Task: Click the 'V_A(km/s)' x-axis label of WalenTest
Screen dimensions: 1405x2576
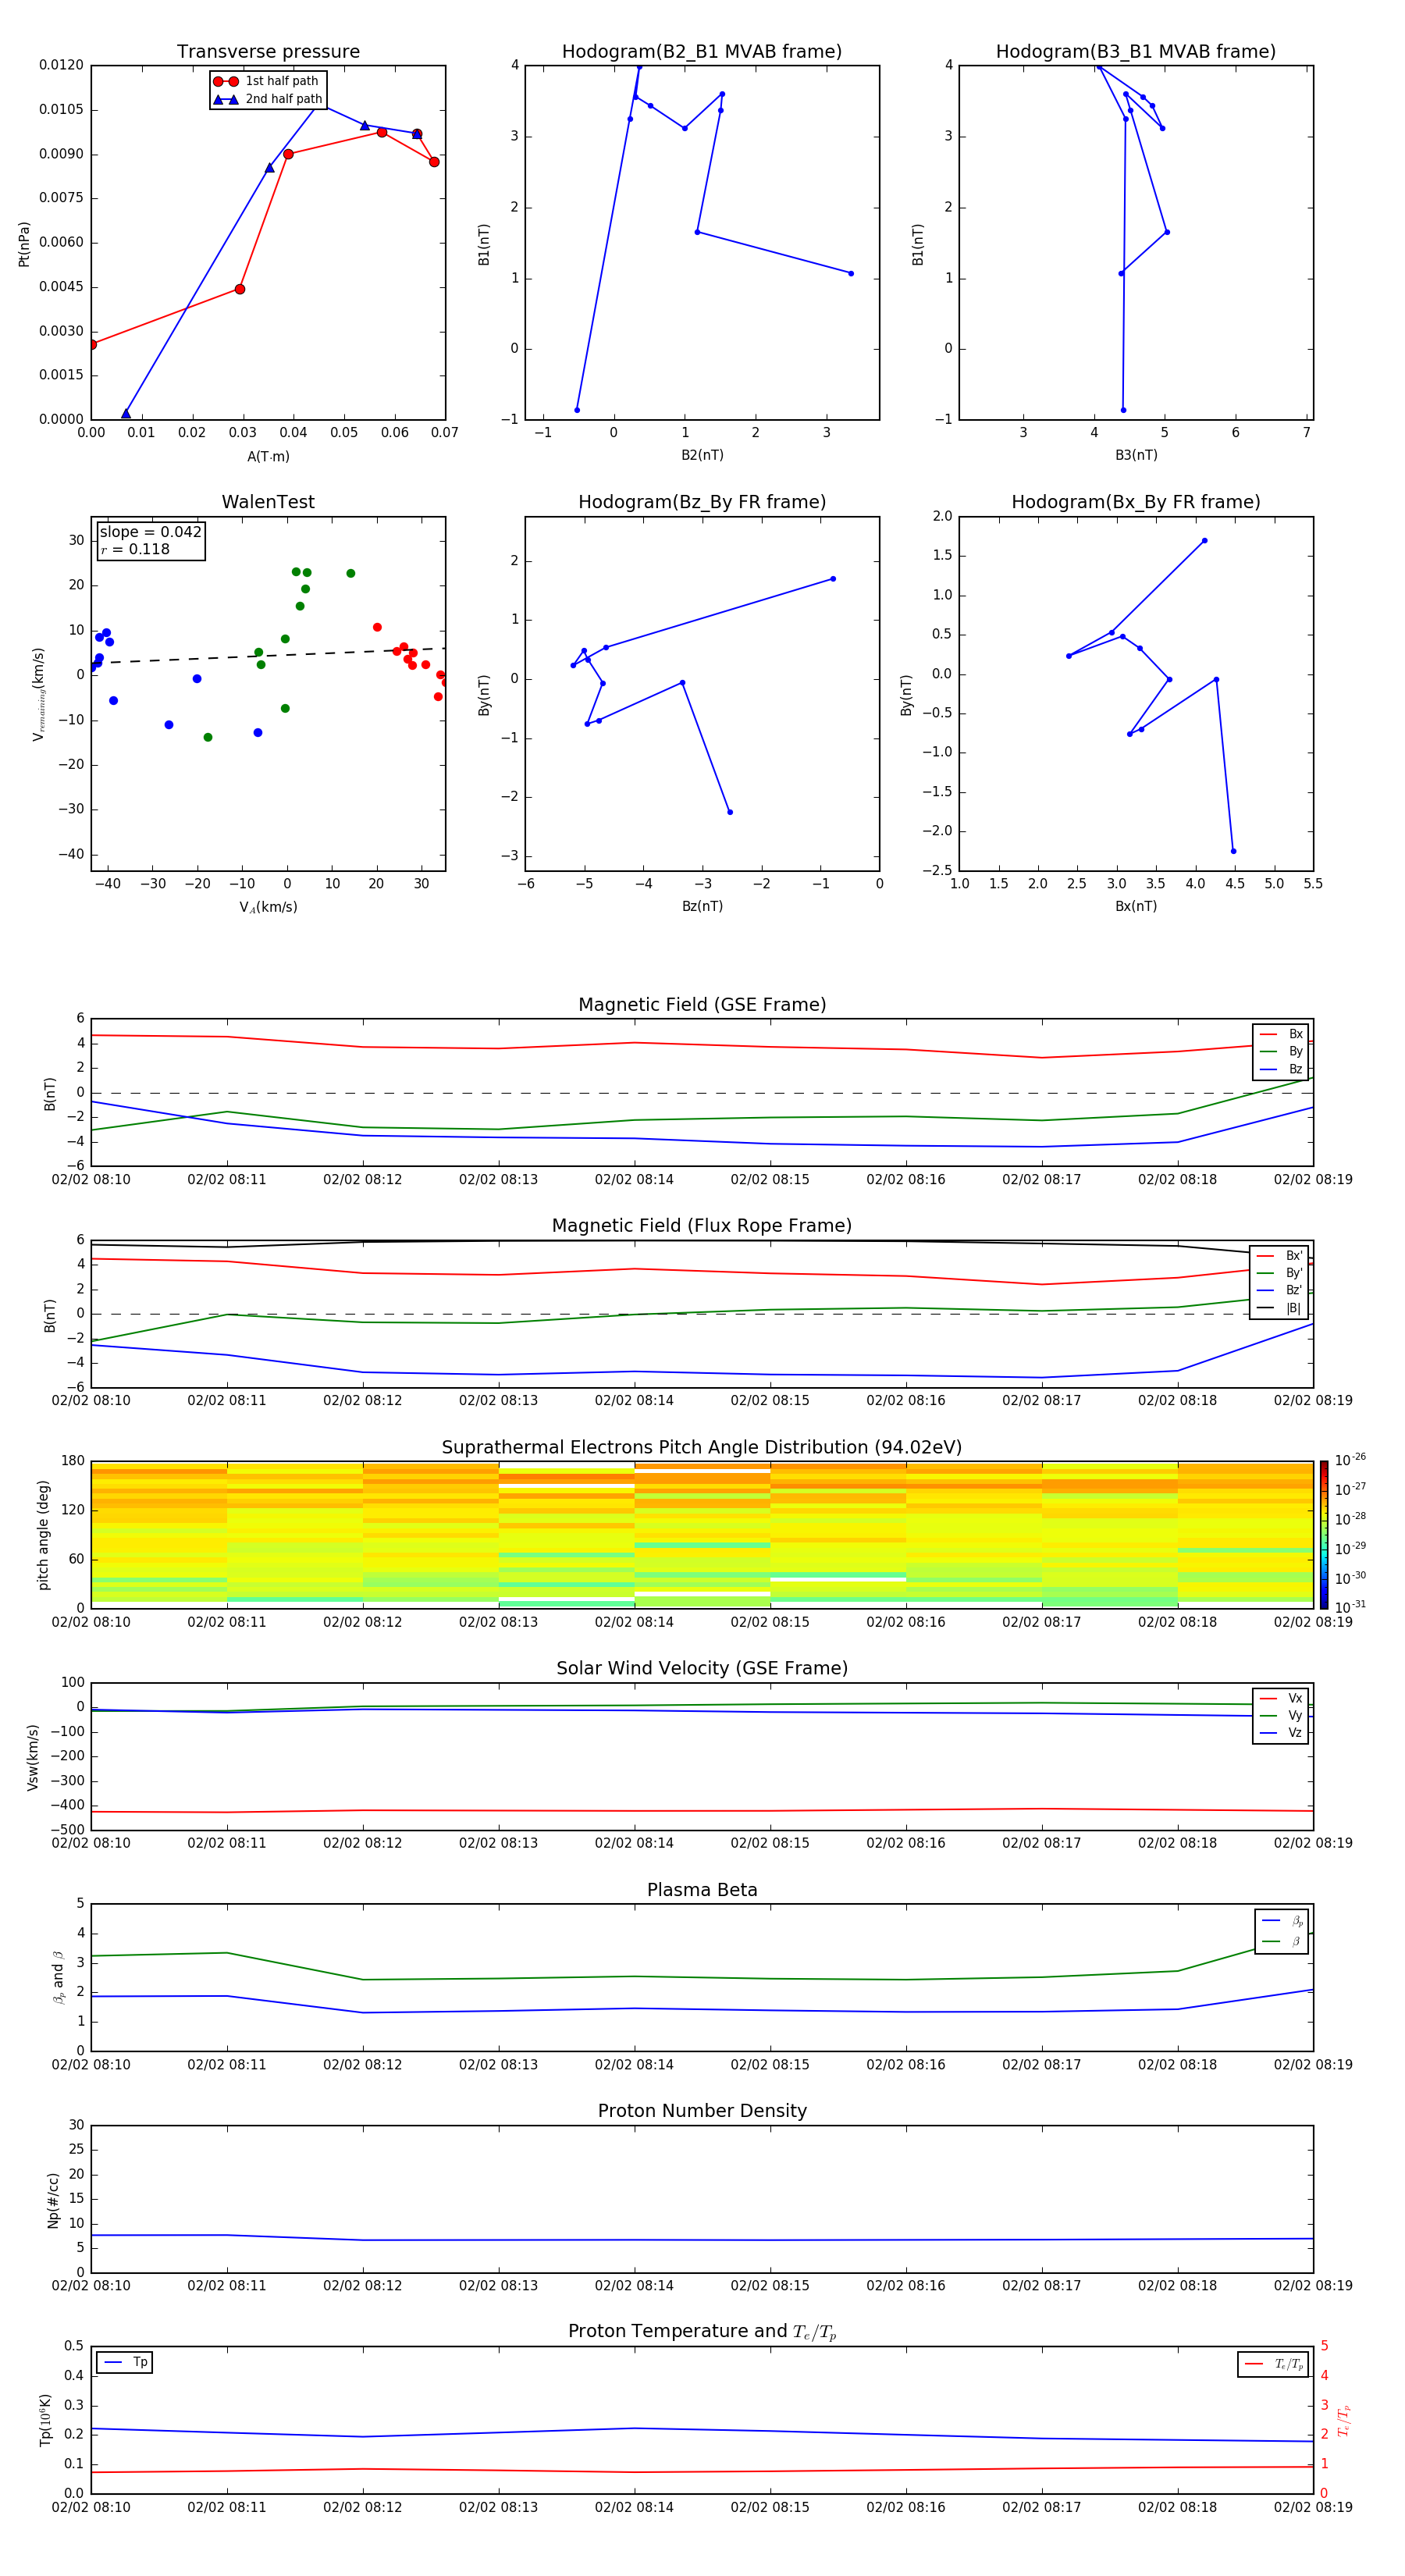Action: coord(268,908)
